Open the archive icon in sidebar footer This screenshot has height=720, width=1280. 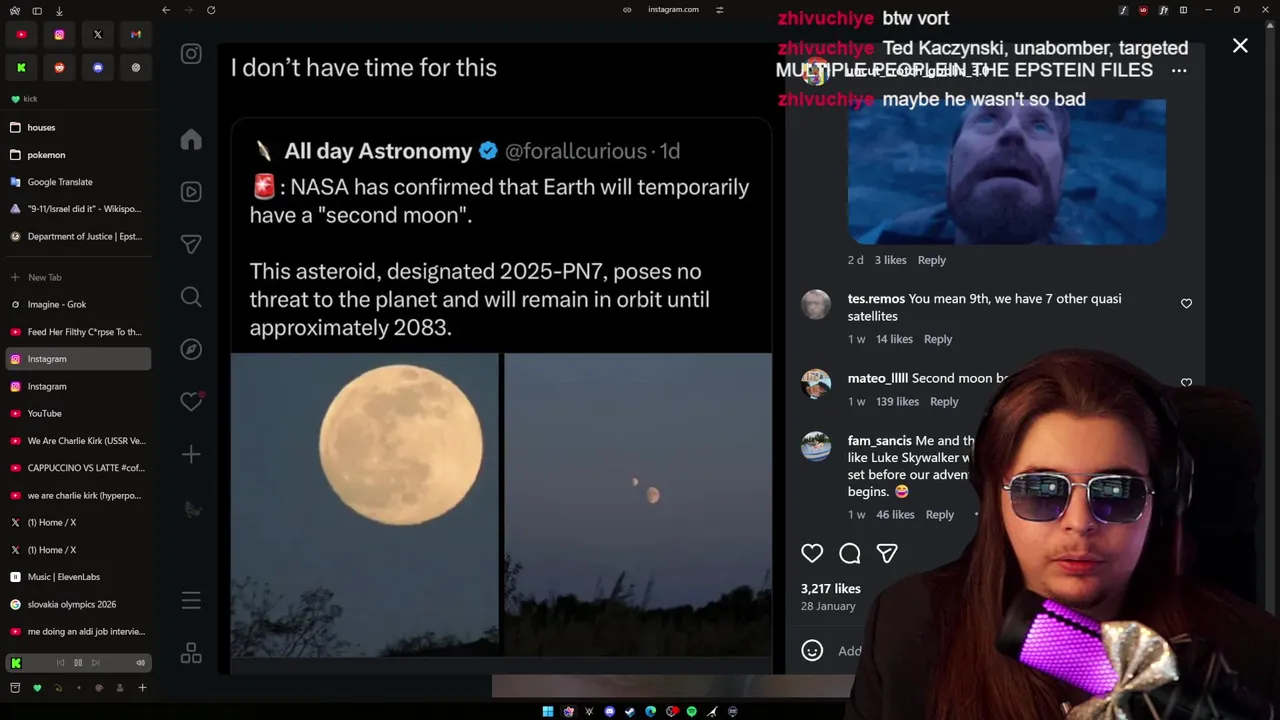point(15,688)
